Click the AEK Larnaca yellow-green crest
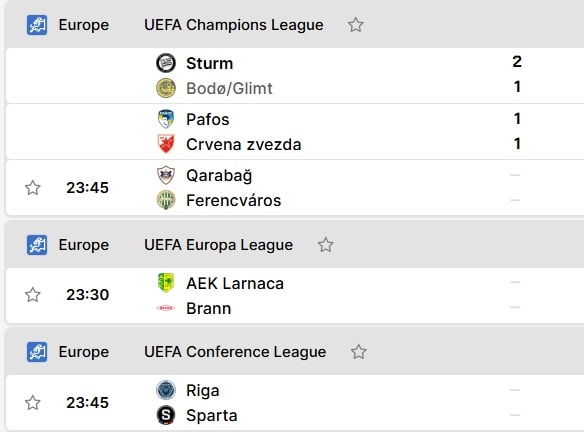 point(166,283)
